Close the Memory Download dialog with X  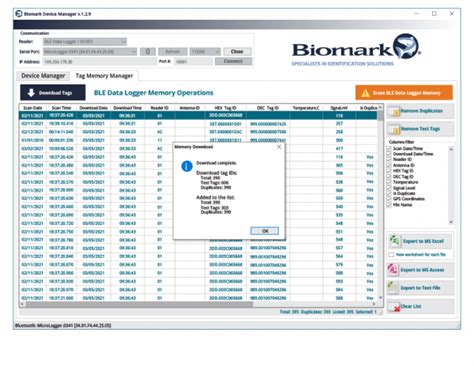(279, 147)
